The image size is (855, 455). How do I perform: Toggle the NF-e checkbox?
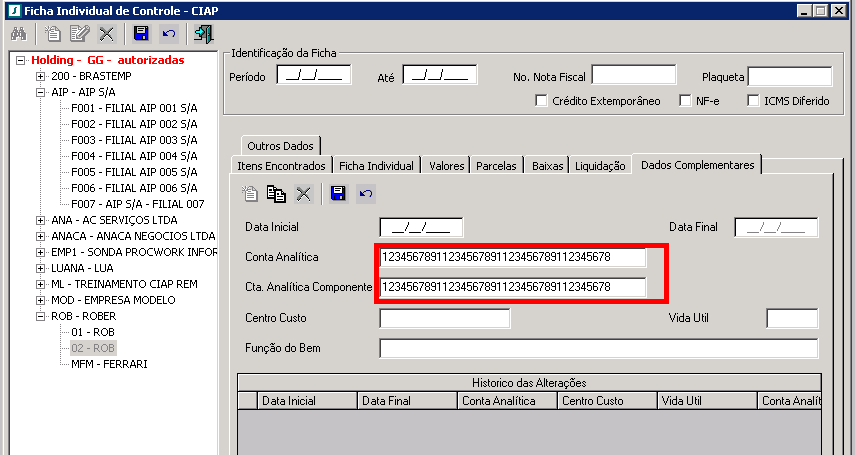point(685,101)
